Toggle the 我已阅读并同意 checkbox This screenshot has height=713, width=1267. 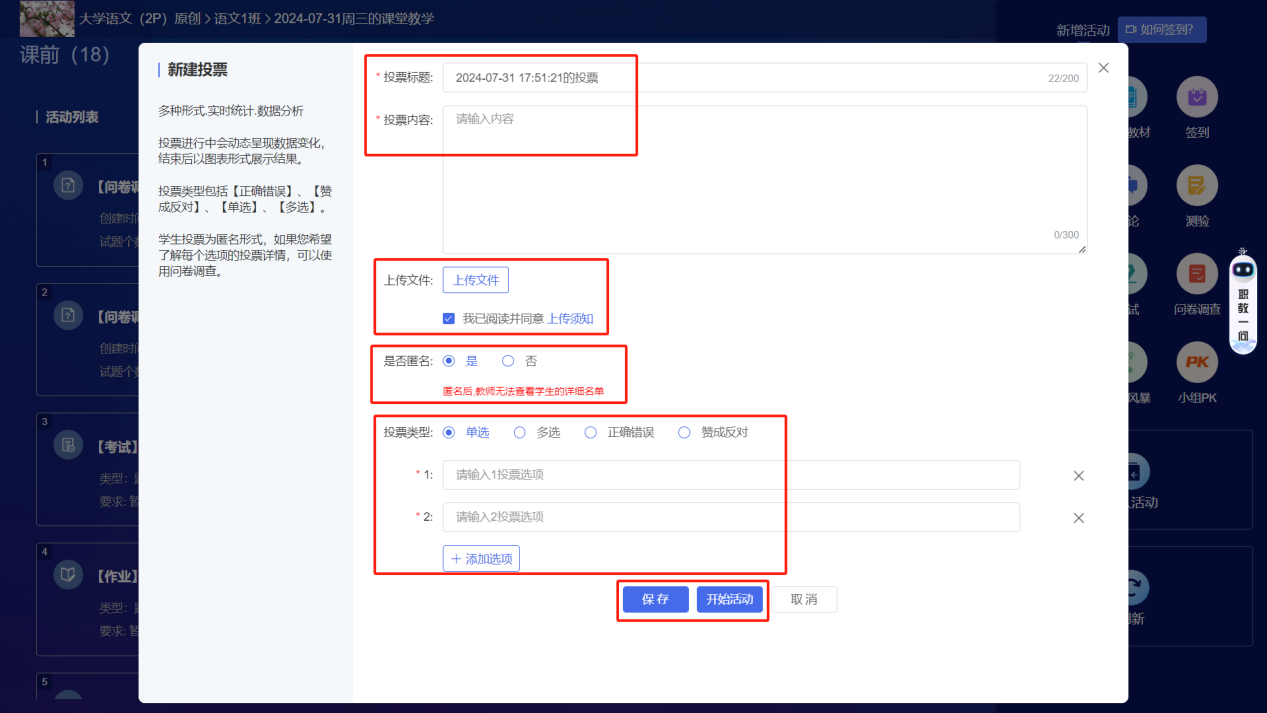449,319
